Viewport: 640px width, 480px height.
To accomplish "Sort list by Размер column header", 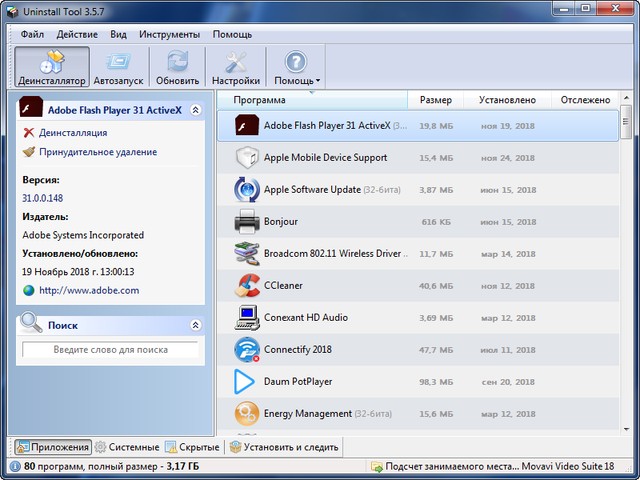I will coord(435,100).
